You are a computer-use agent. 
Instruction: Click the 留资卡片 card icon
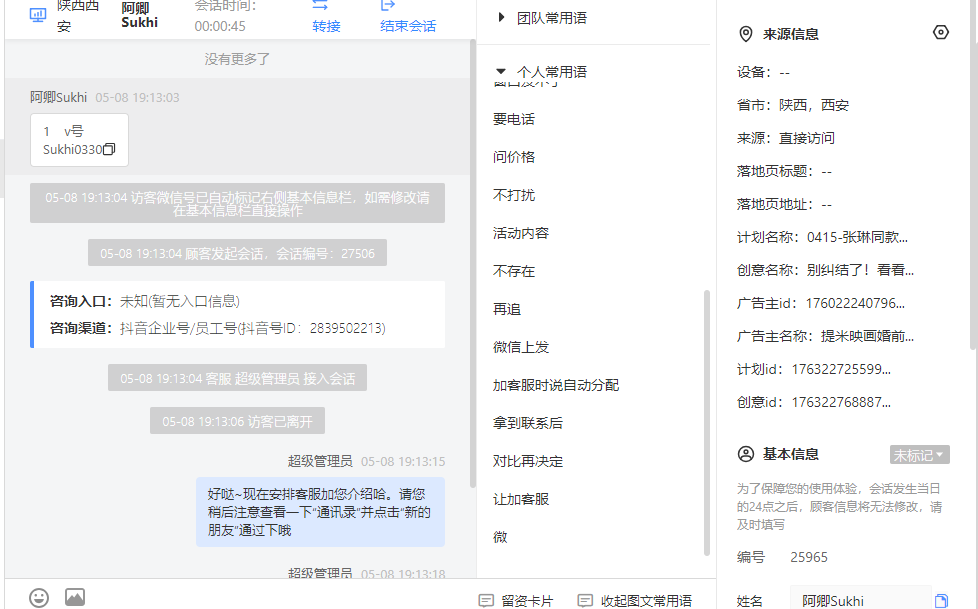click(486, 600)
